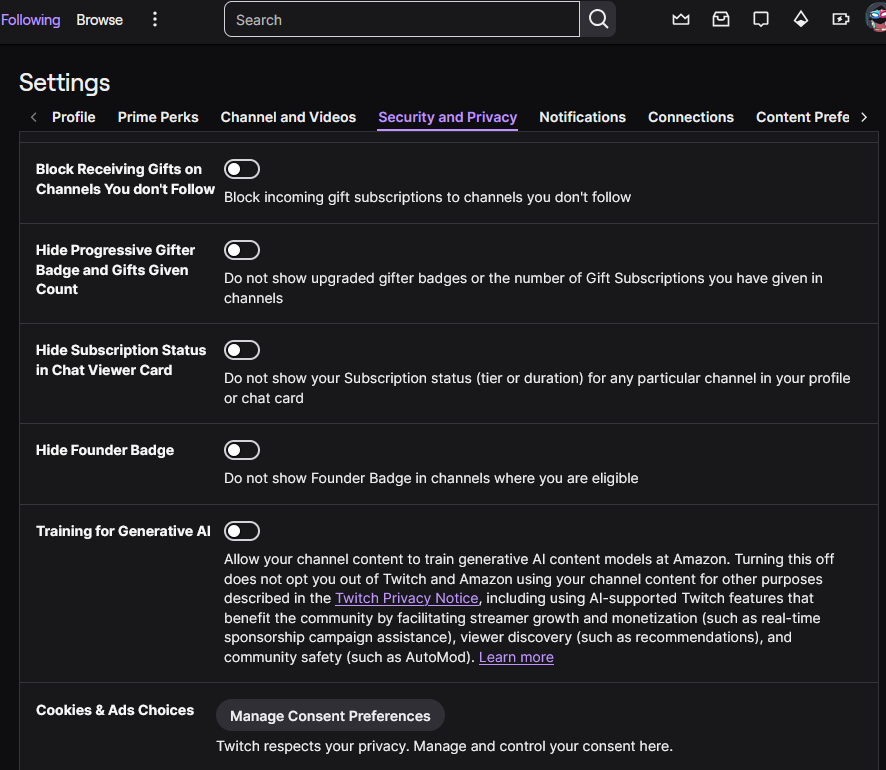Viewport: 886px width, 770px height.
Task: Enable Training for Generative AI switch
Action: (242, 530)
